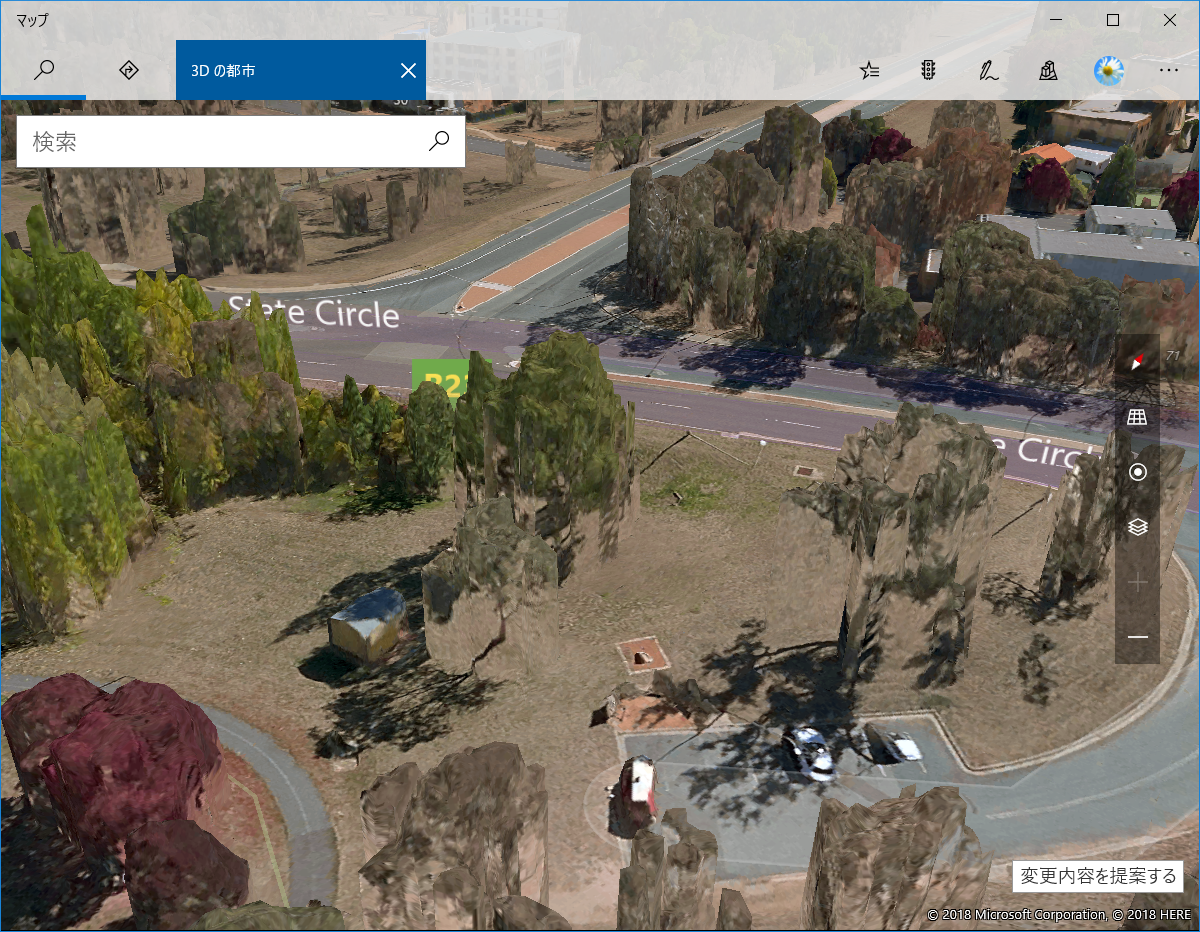This screenshot has width=1200, height=932.
Task: Click the account avatar icon
Action: coord(1108,70)
